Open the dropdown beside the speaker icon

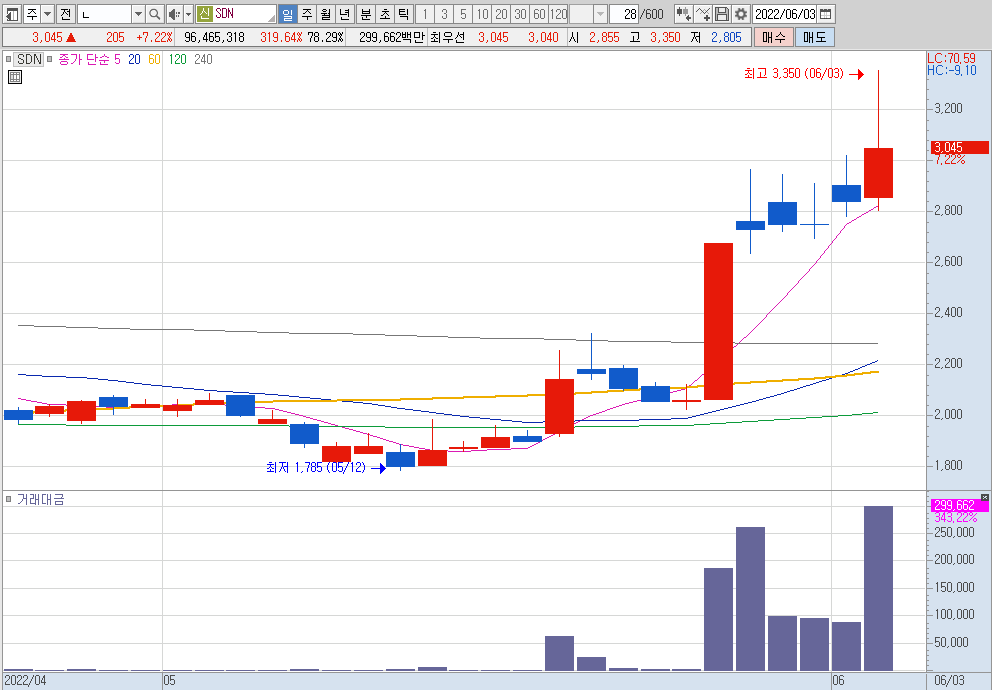[x=188, y=14]
